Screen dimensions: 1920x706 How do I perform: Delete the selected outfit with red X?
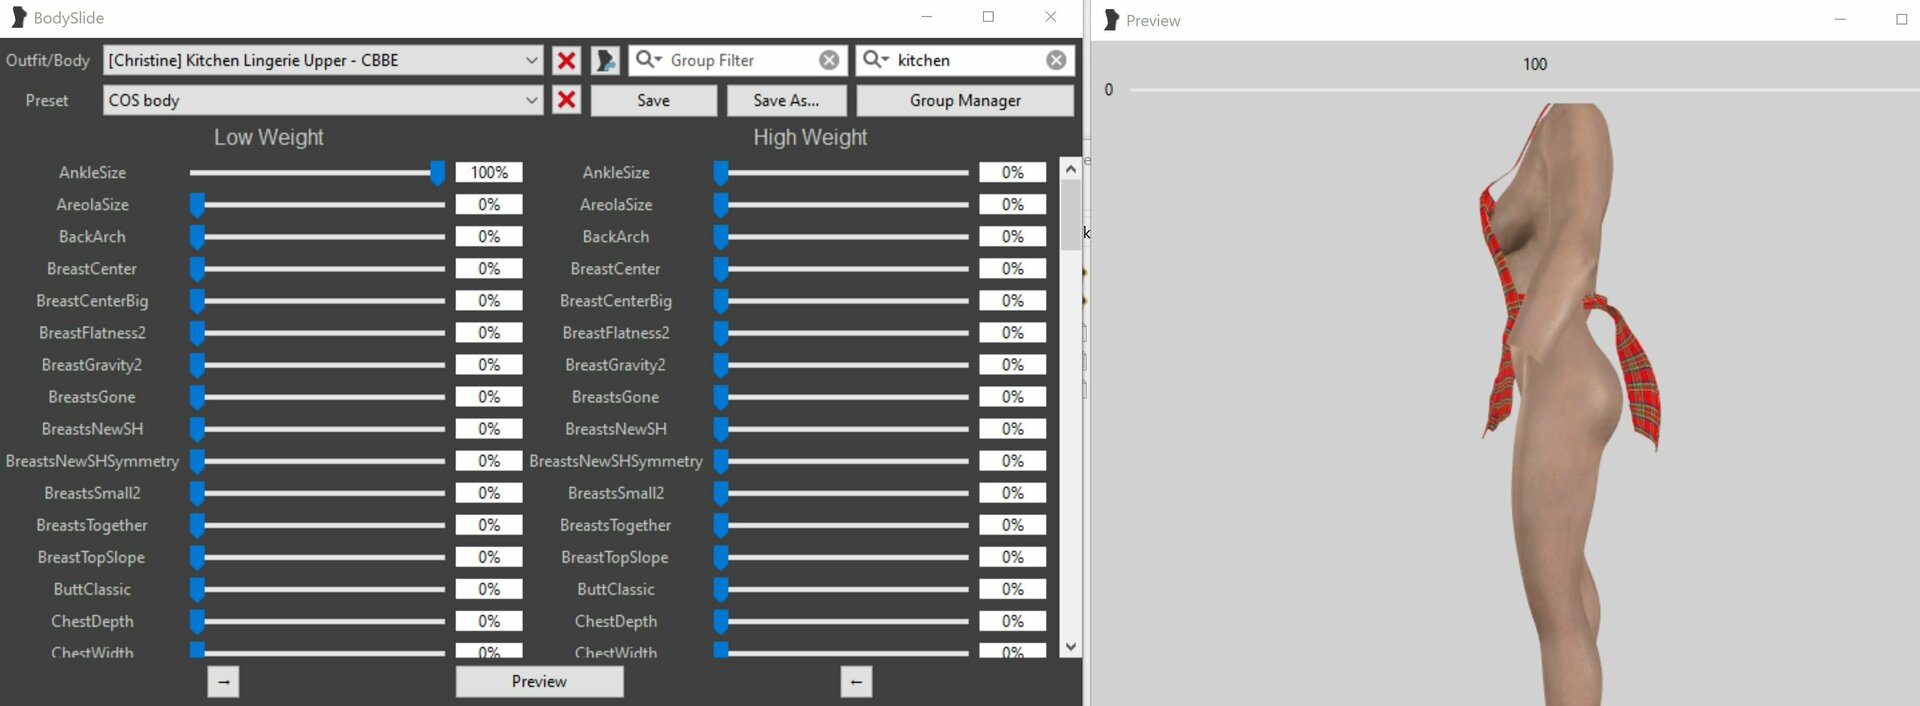(x=566, y=60)
